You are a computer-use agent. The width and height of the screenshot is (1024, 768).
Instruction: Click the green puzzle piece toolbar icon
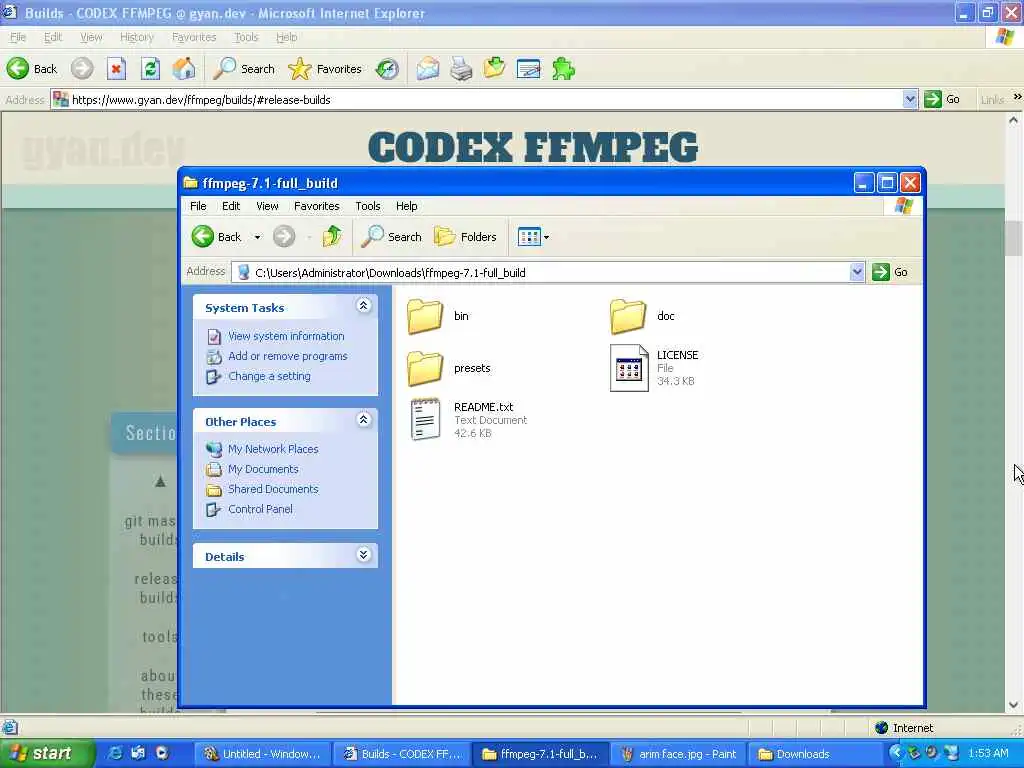point(563,69)
